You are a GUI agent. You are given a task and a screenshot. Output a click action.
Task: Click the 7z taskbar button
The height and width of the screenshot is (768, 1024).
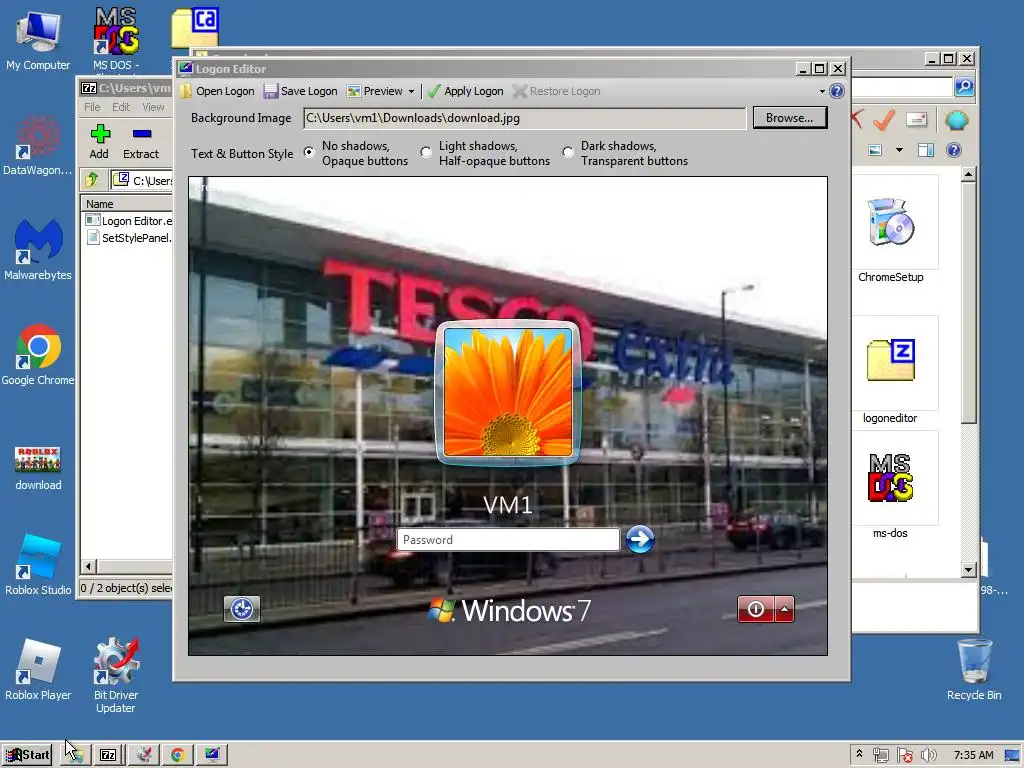[x=108, y=755]
